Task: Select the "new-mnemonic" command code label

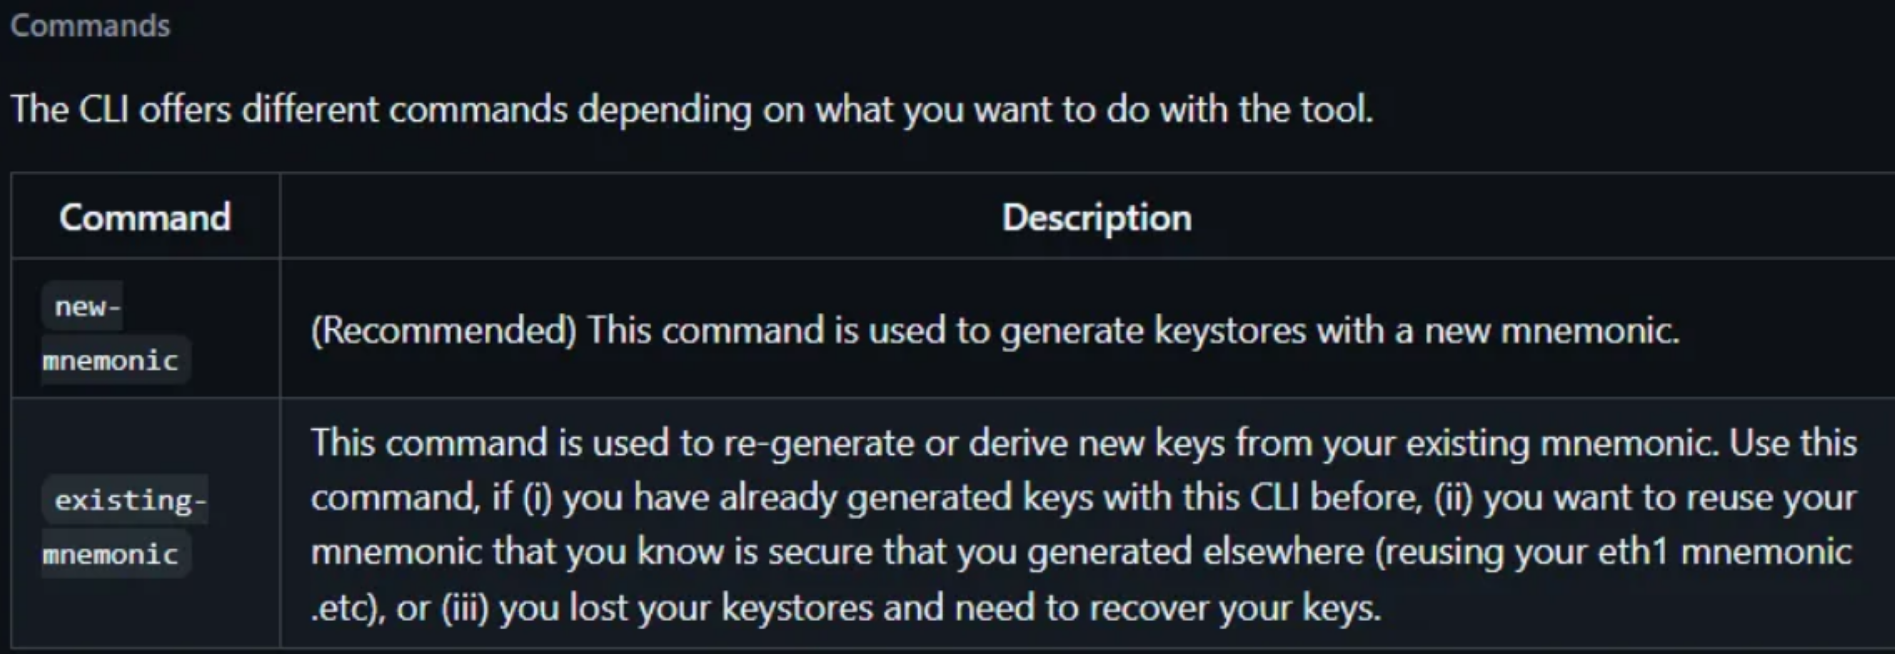Action: 110,333
